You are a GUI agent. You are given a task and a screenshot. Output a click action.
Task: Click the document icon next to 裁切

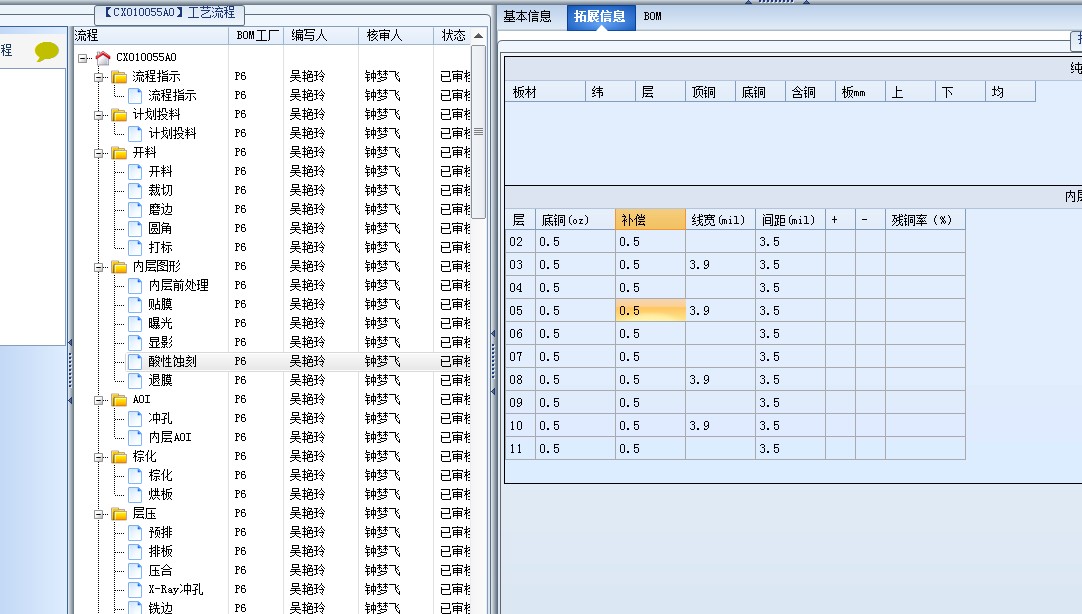coord(135,190)
